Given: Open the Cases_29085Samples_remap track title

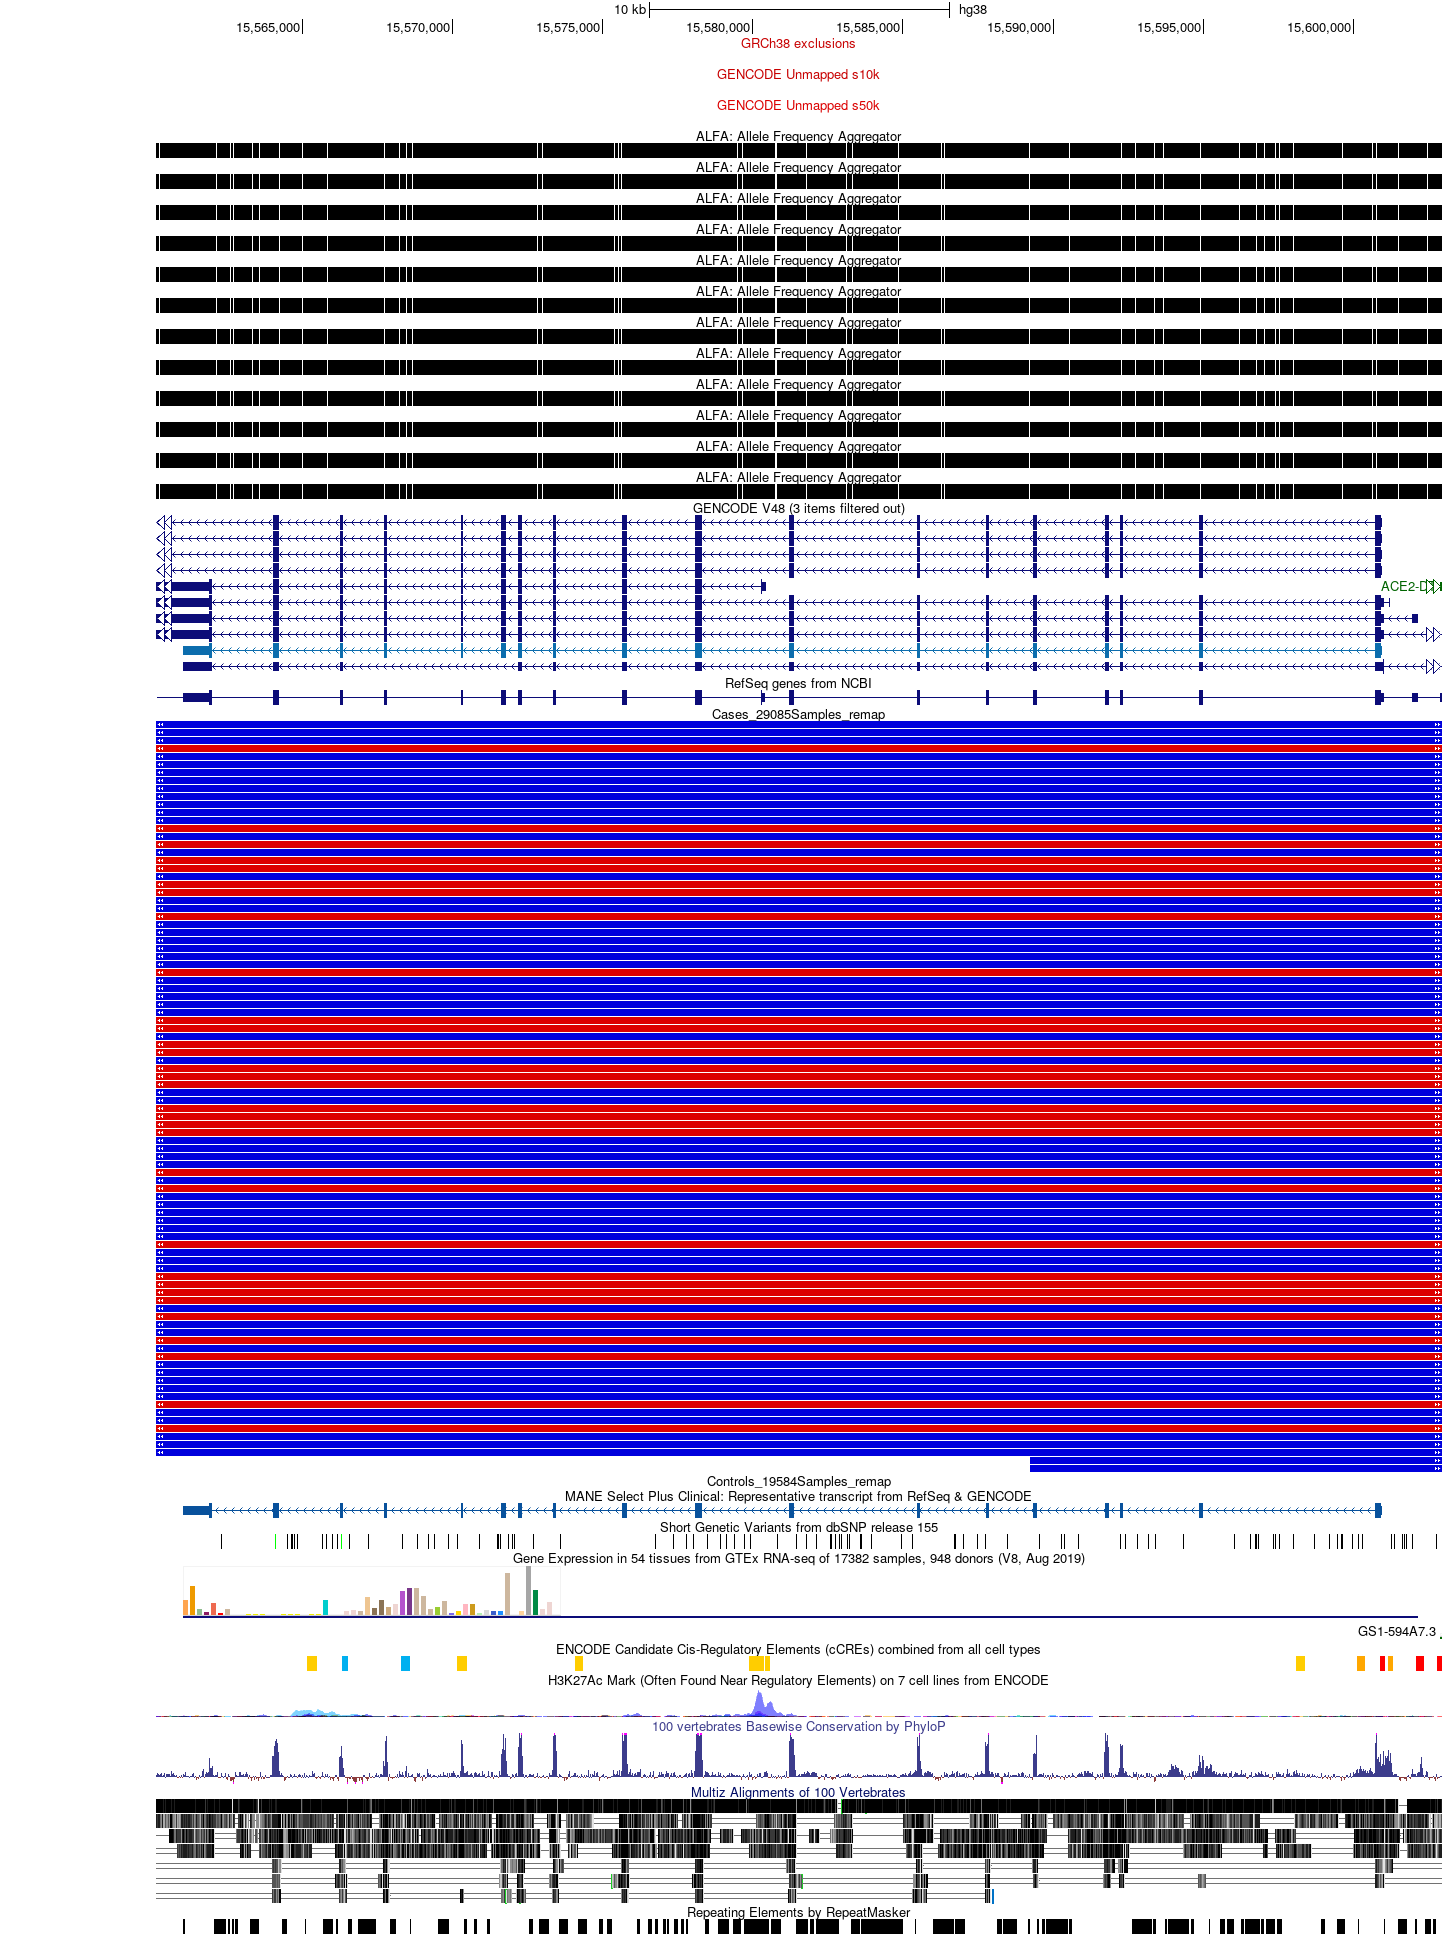Looking at the screenshot, I should click(798, 715).
